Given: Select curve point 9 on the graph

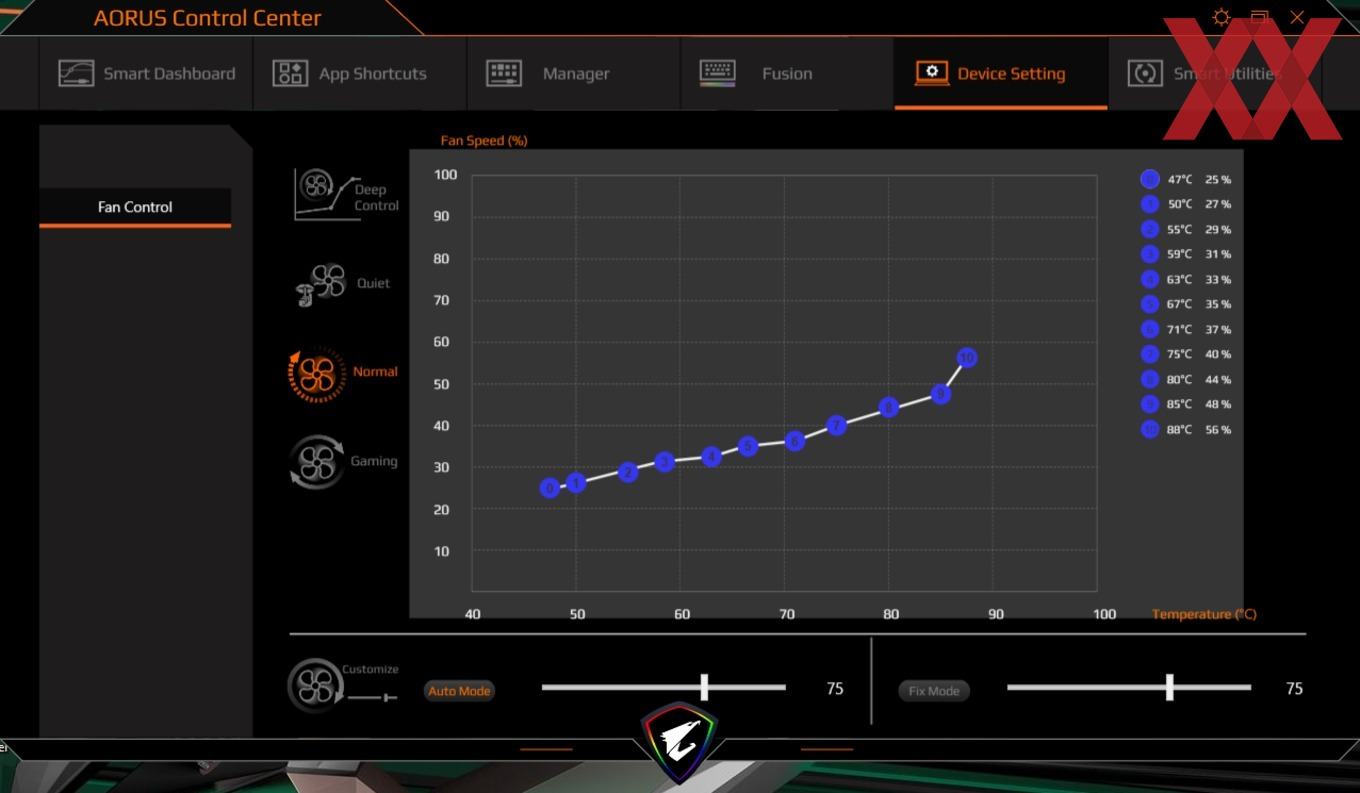Looking at the screenshot, I should click(941, 395).
